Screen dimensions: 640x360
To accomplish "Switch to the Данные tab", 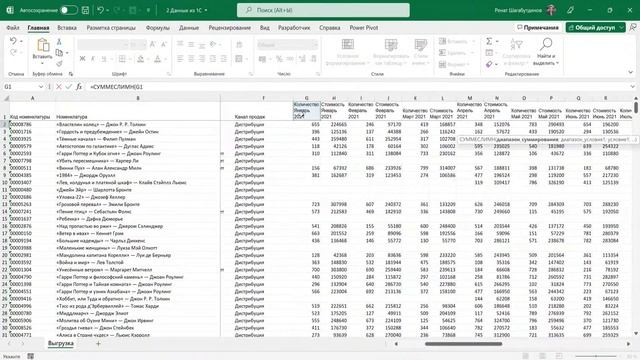I will pyautogui.click(x=189, y=28).
